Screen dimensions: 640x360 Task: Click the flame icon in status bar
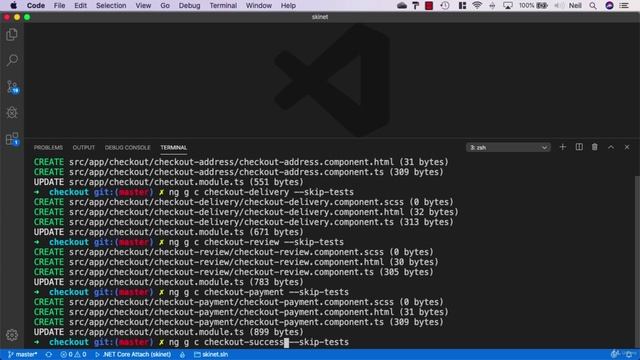point(182,354)
